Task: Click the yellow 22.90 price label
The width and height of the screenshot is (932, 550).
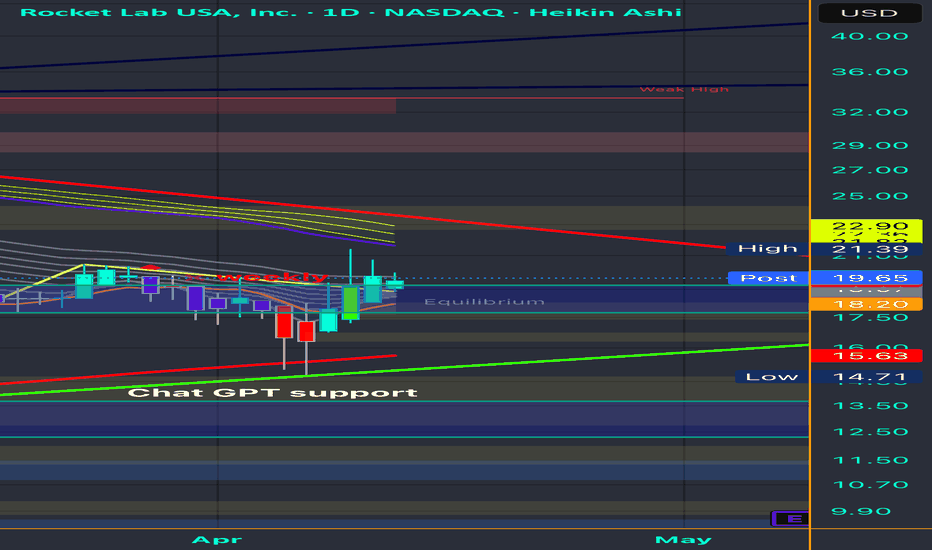Action: click(x=867, y=227)
